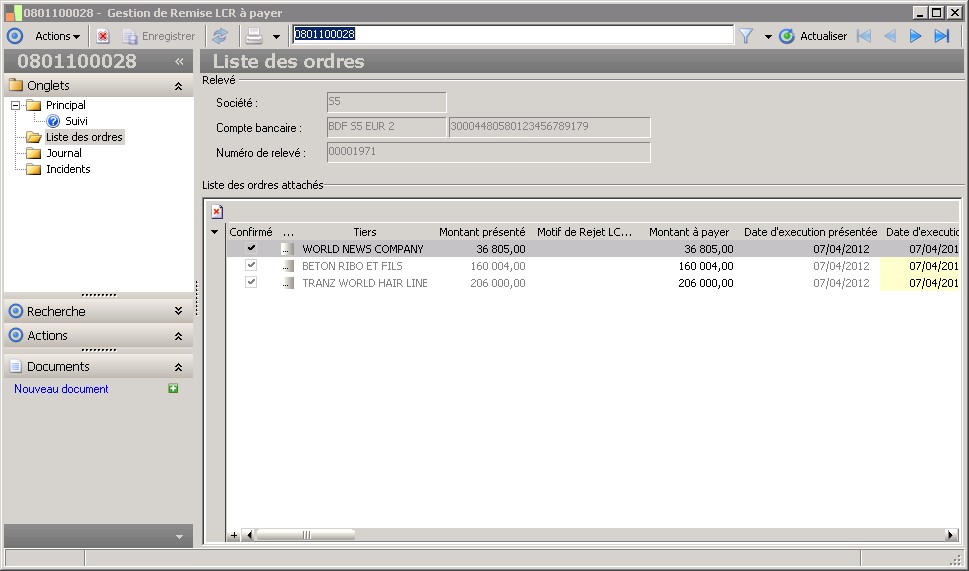Open the printer dropdown arrow

click(x=276, y=37)
